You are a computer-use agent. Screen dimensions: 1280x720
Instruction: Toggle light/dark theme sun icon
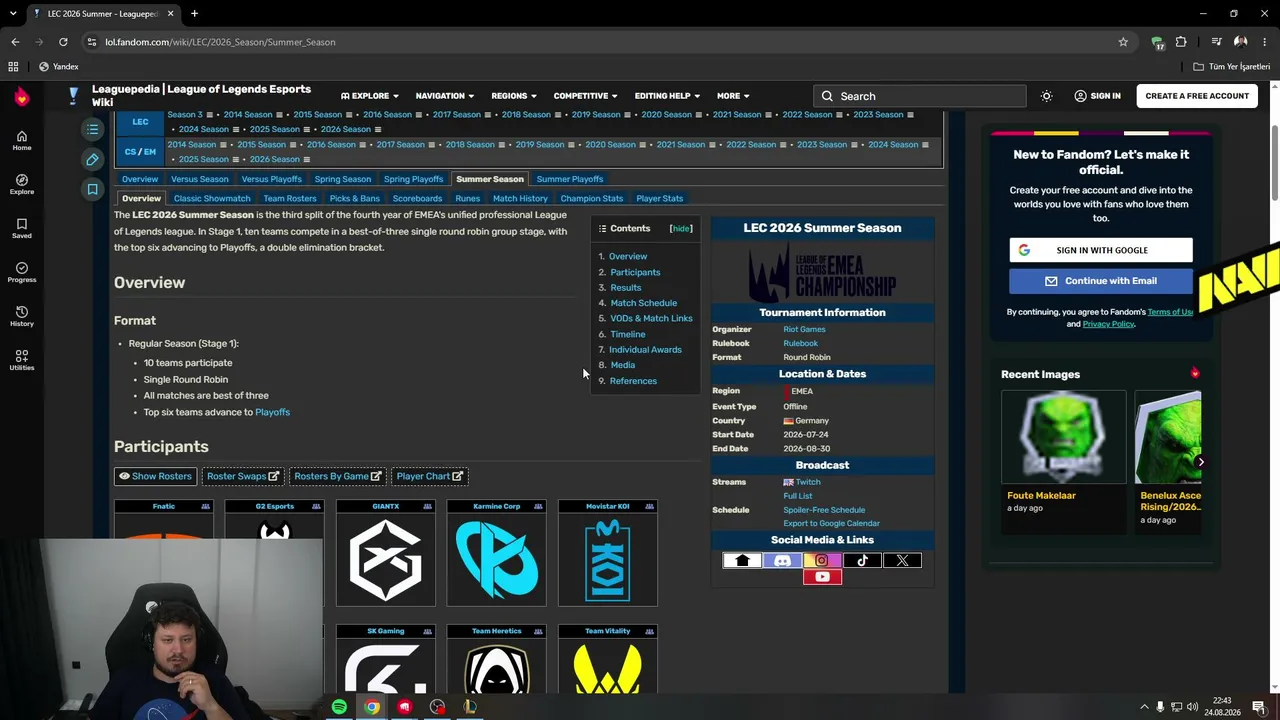(1046, 96)
